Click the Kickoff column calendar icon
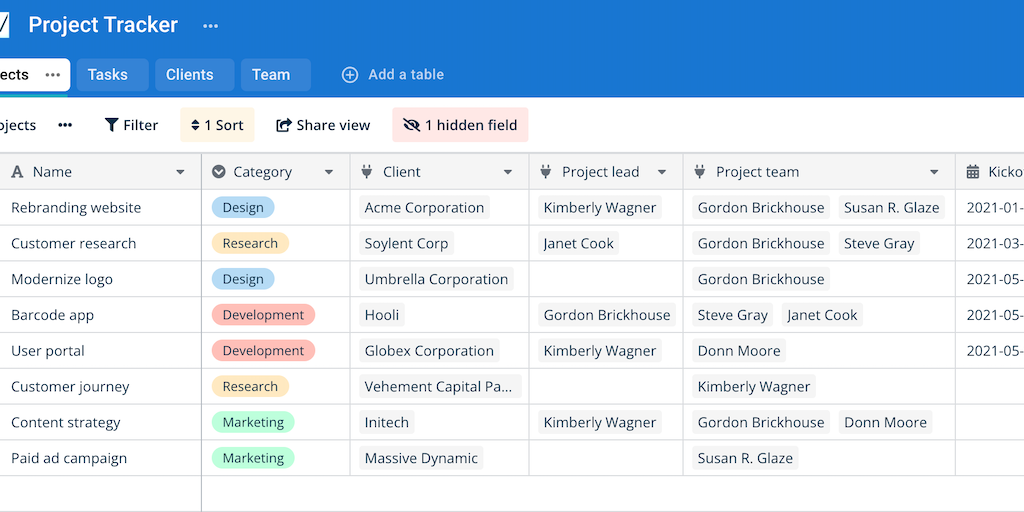The image size is (1024, 512). point(972,172)
